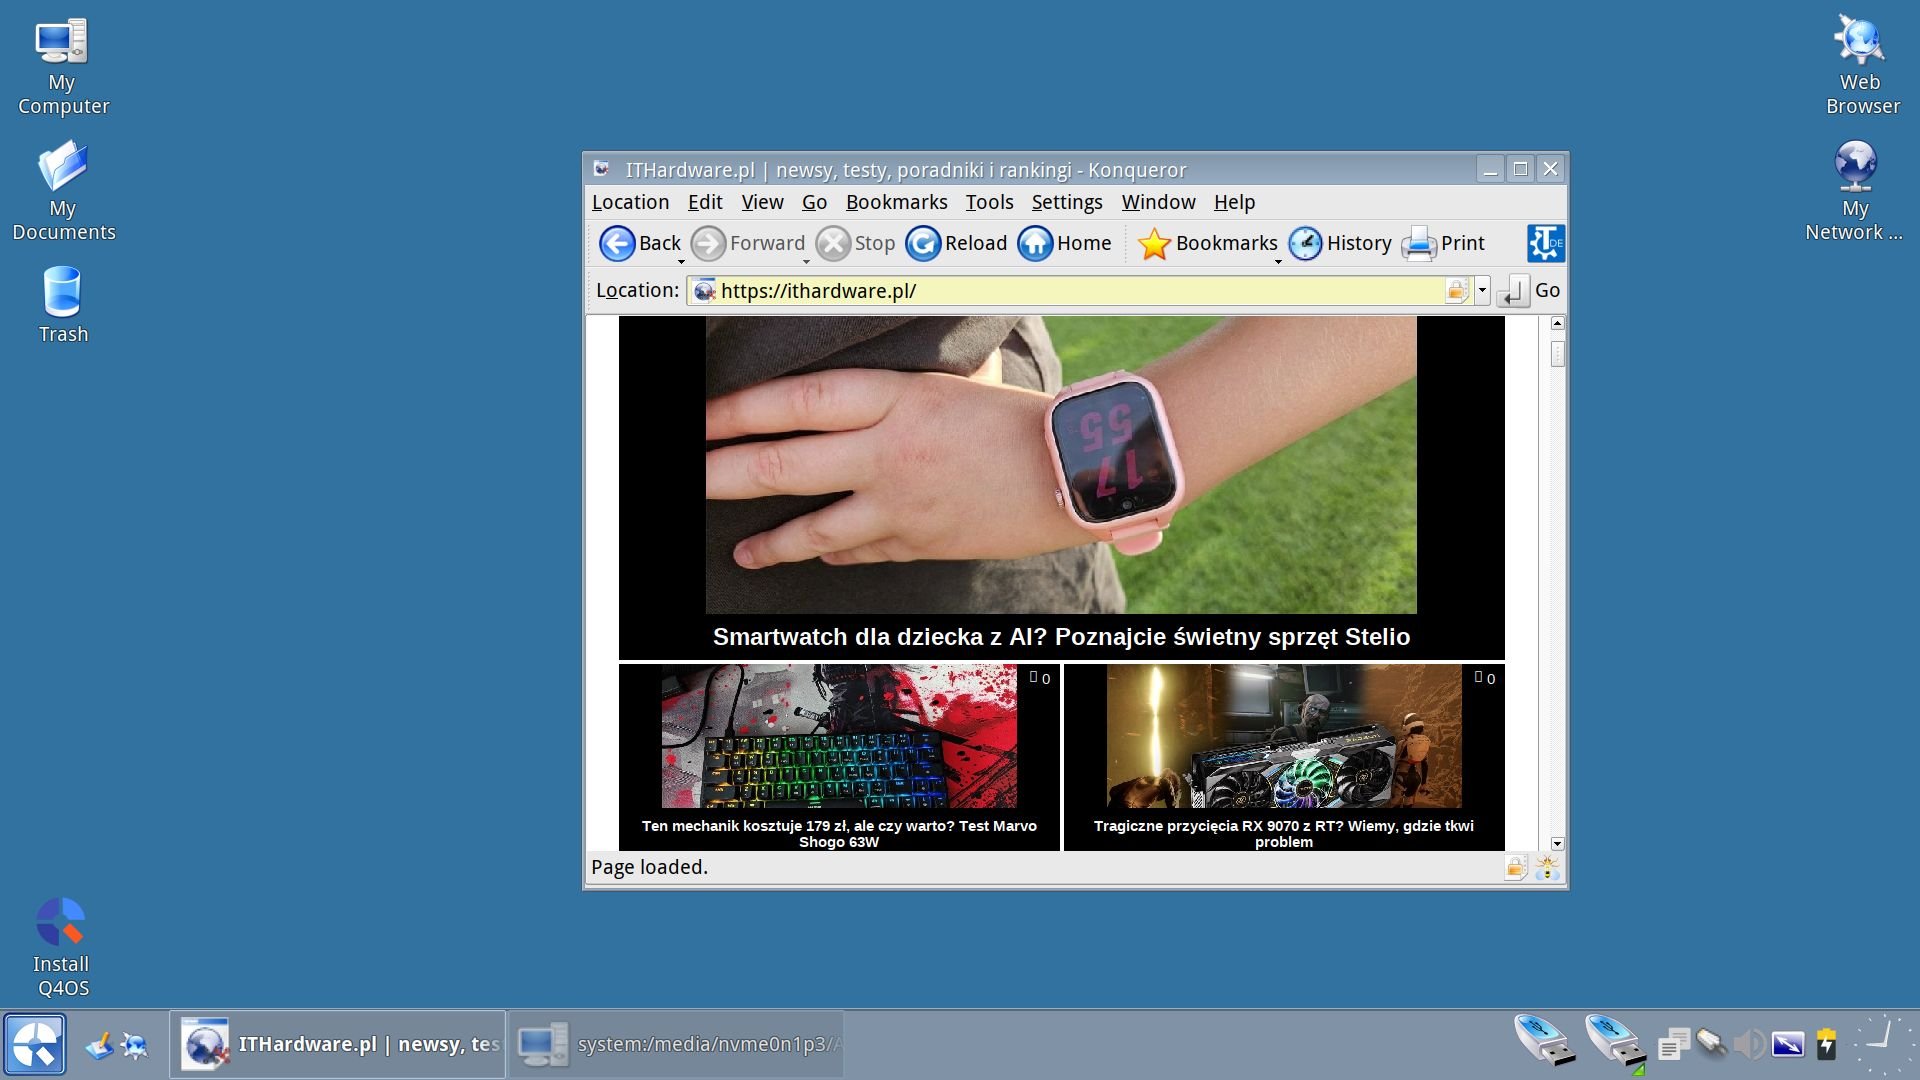Click the vertical scrollbar handle
The image size is (1920, 1080).
point(1557,354)
